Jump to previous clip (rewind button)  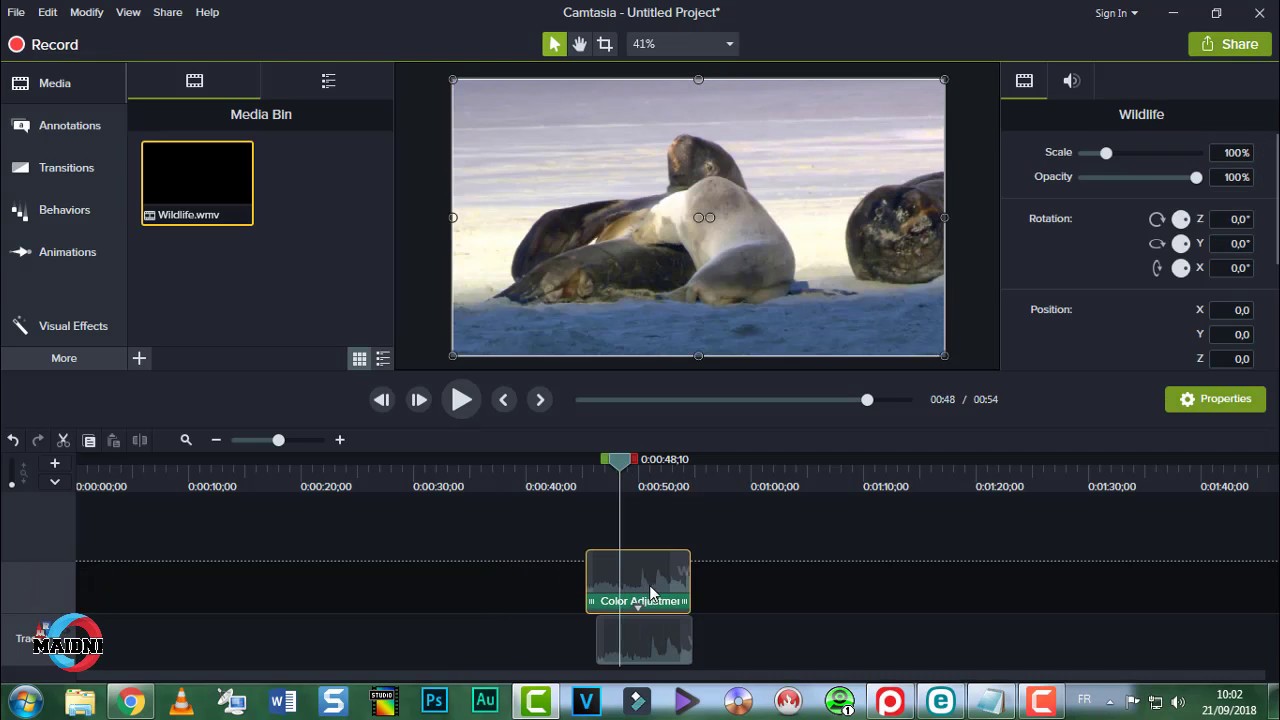[382, 400]
